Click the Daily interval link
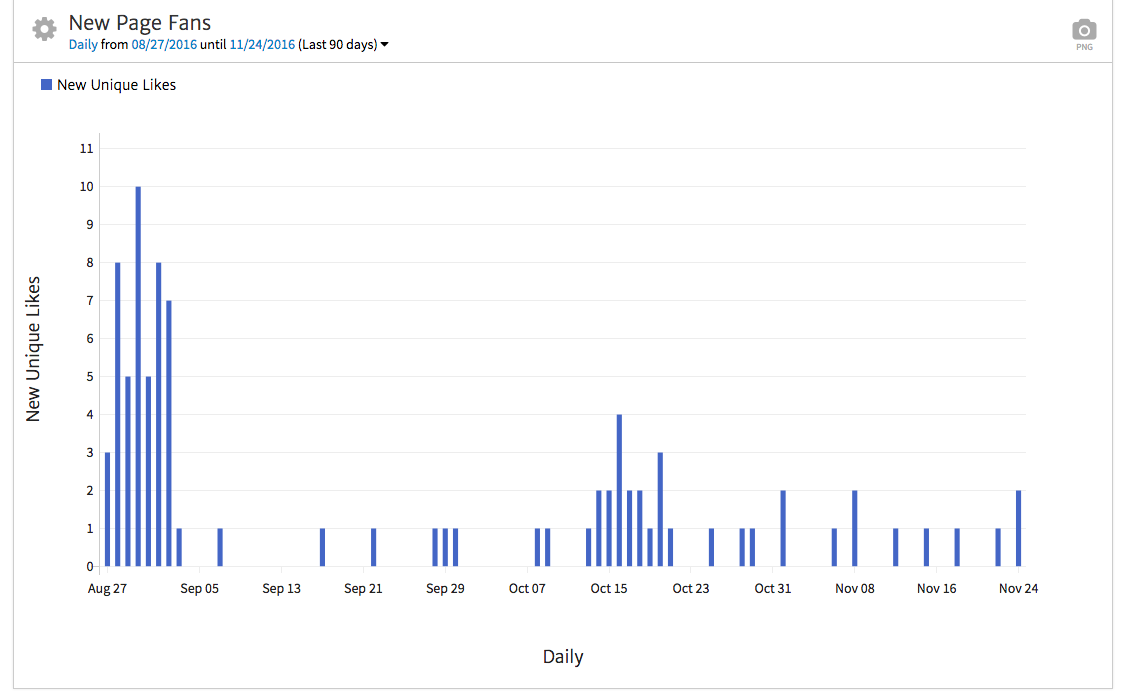The height and width of the screenshot is (695, 1135). click(x=83, y=45)
